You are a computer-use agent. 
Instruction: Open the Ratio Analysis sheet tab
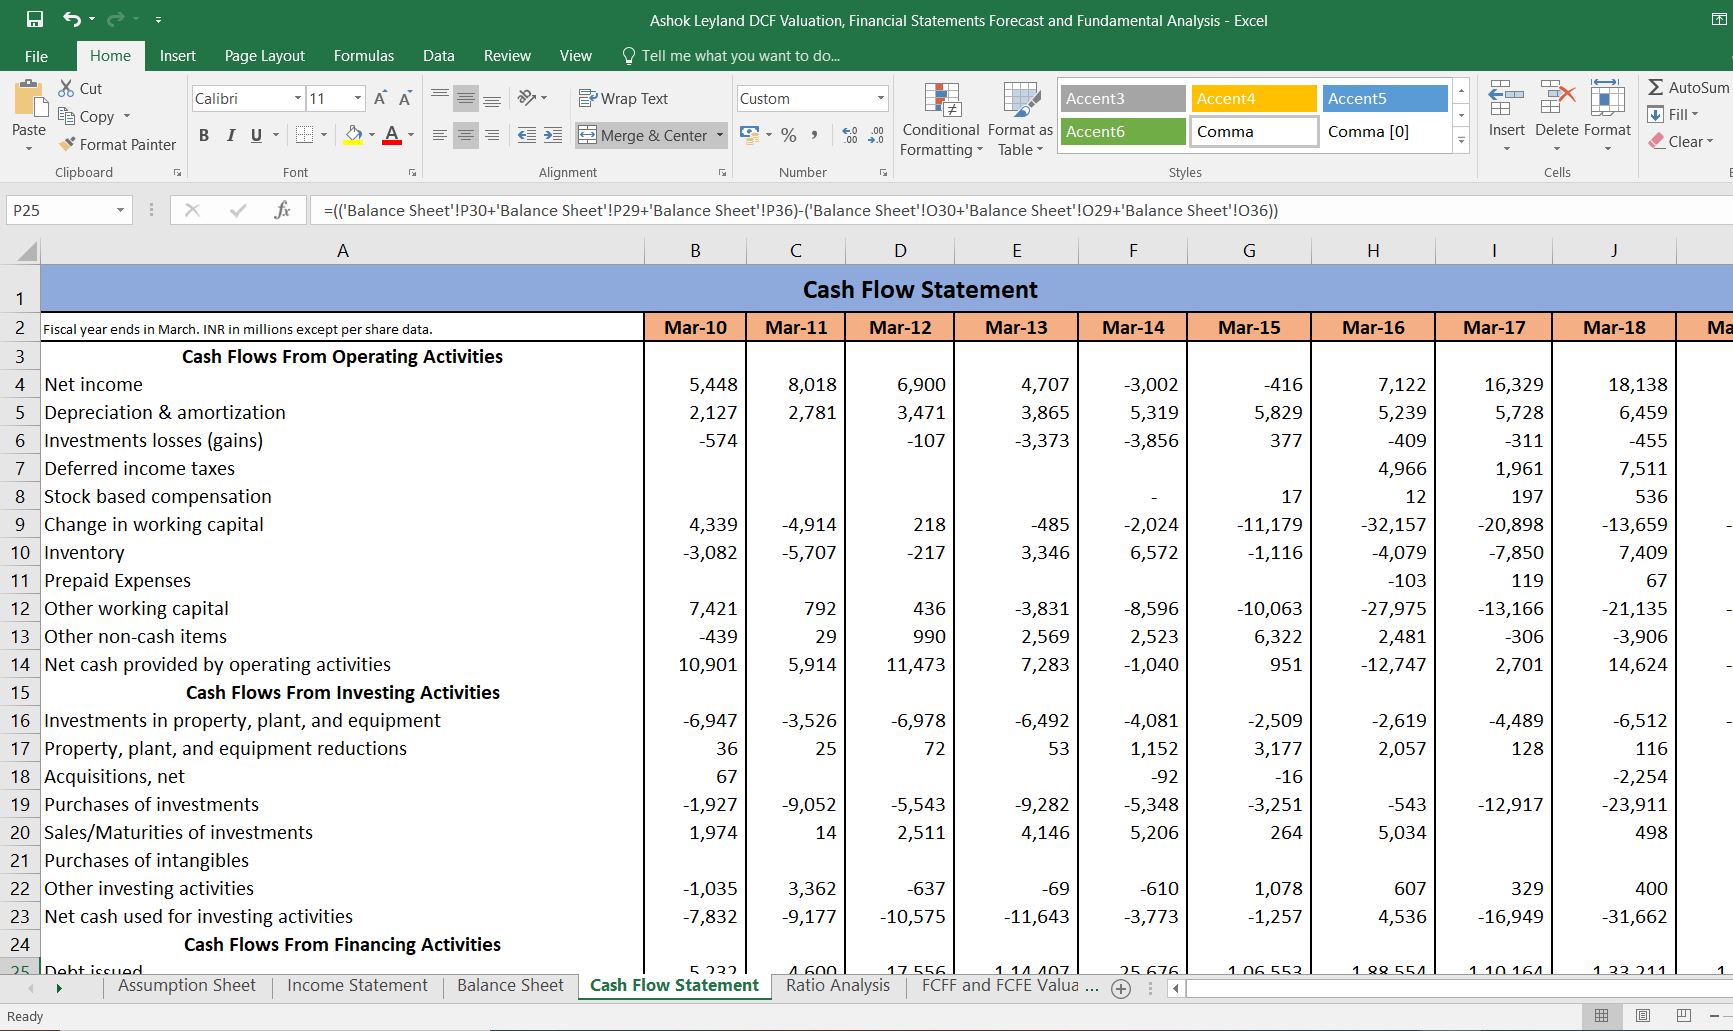click(x=838, y=985)
